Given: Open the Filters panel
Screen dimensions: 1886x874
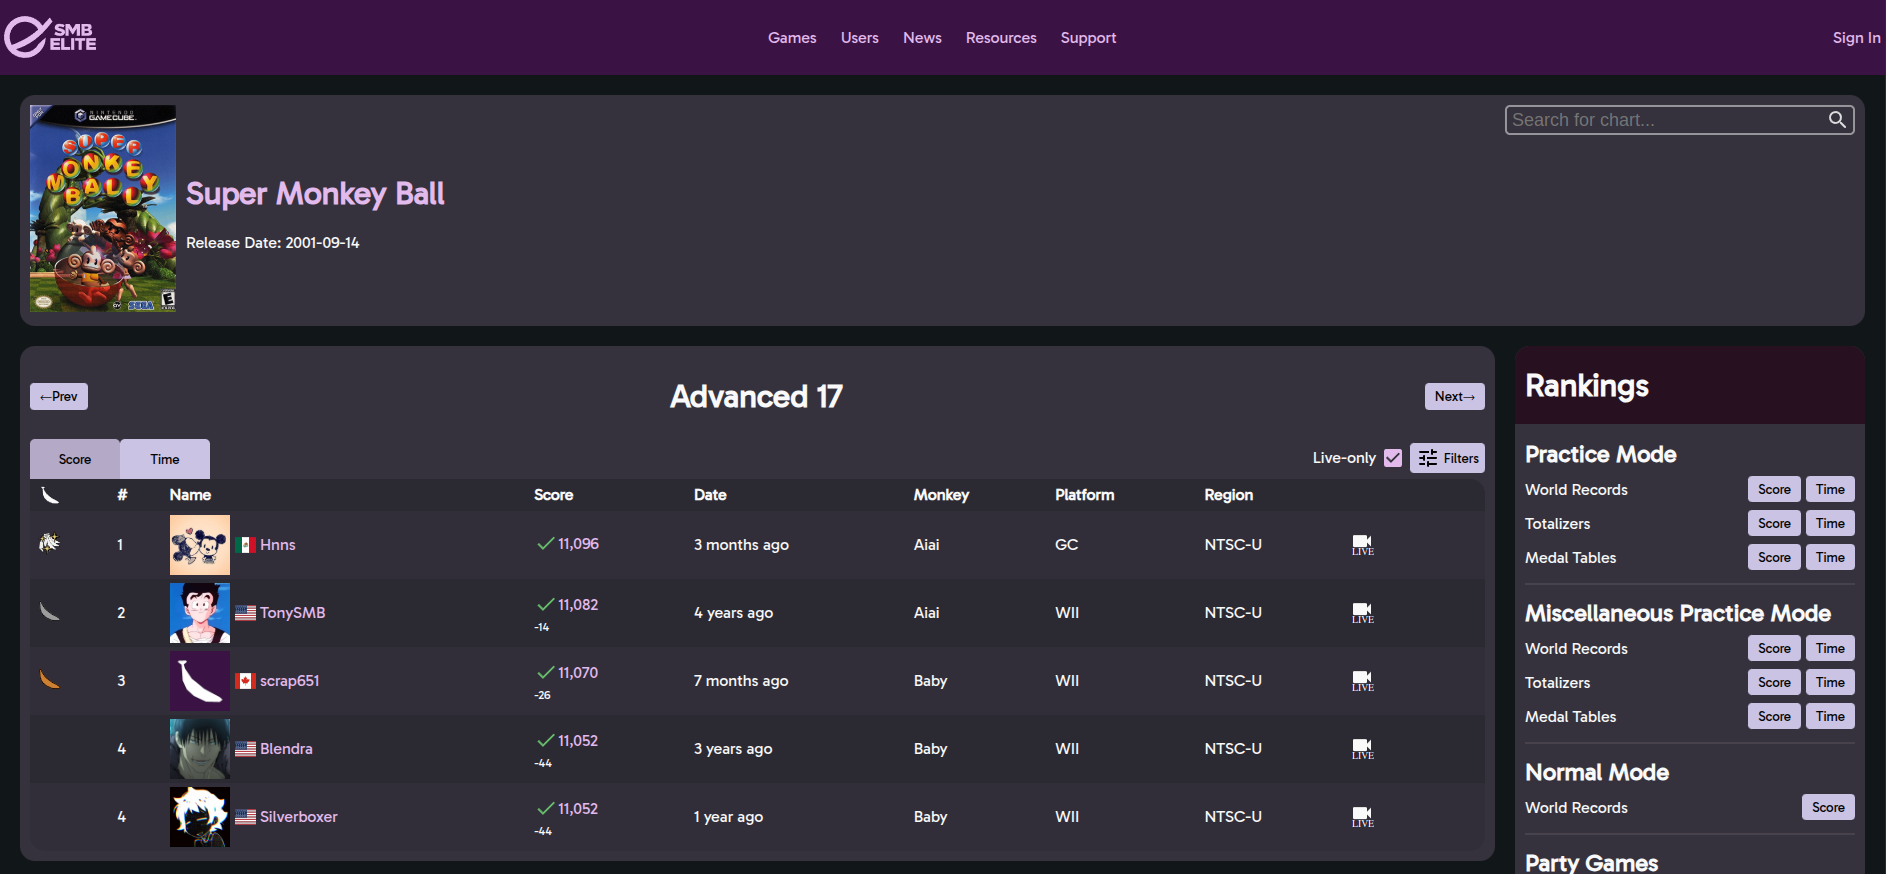Looking at the screenshot, I should [1447, 458].
